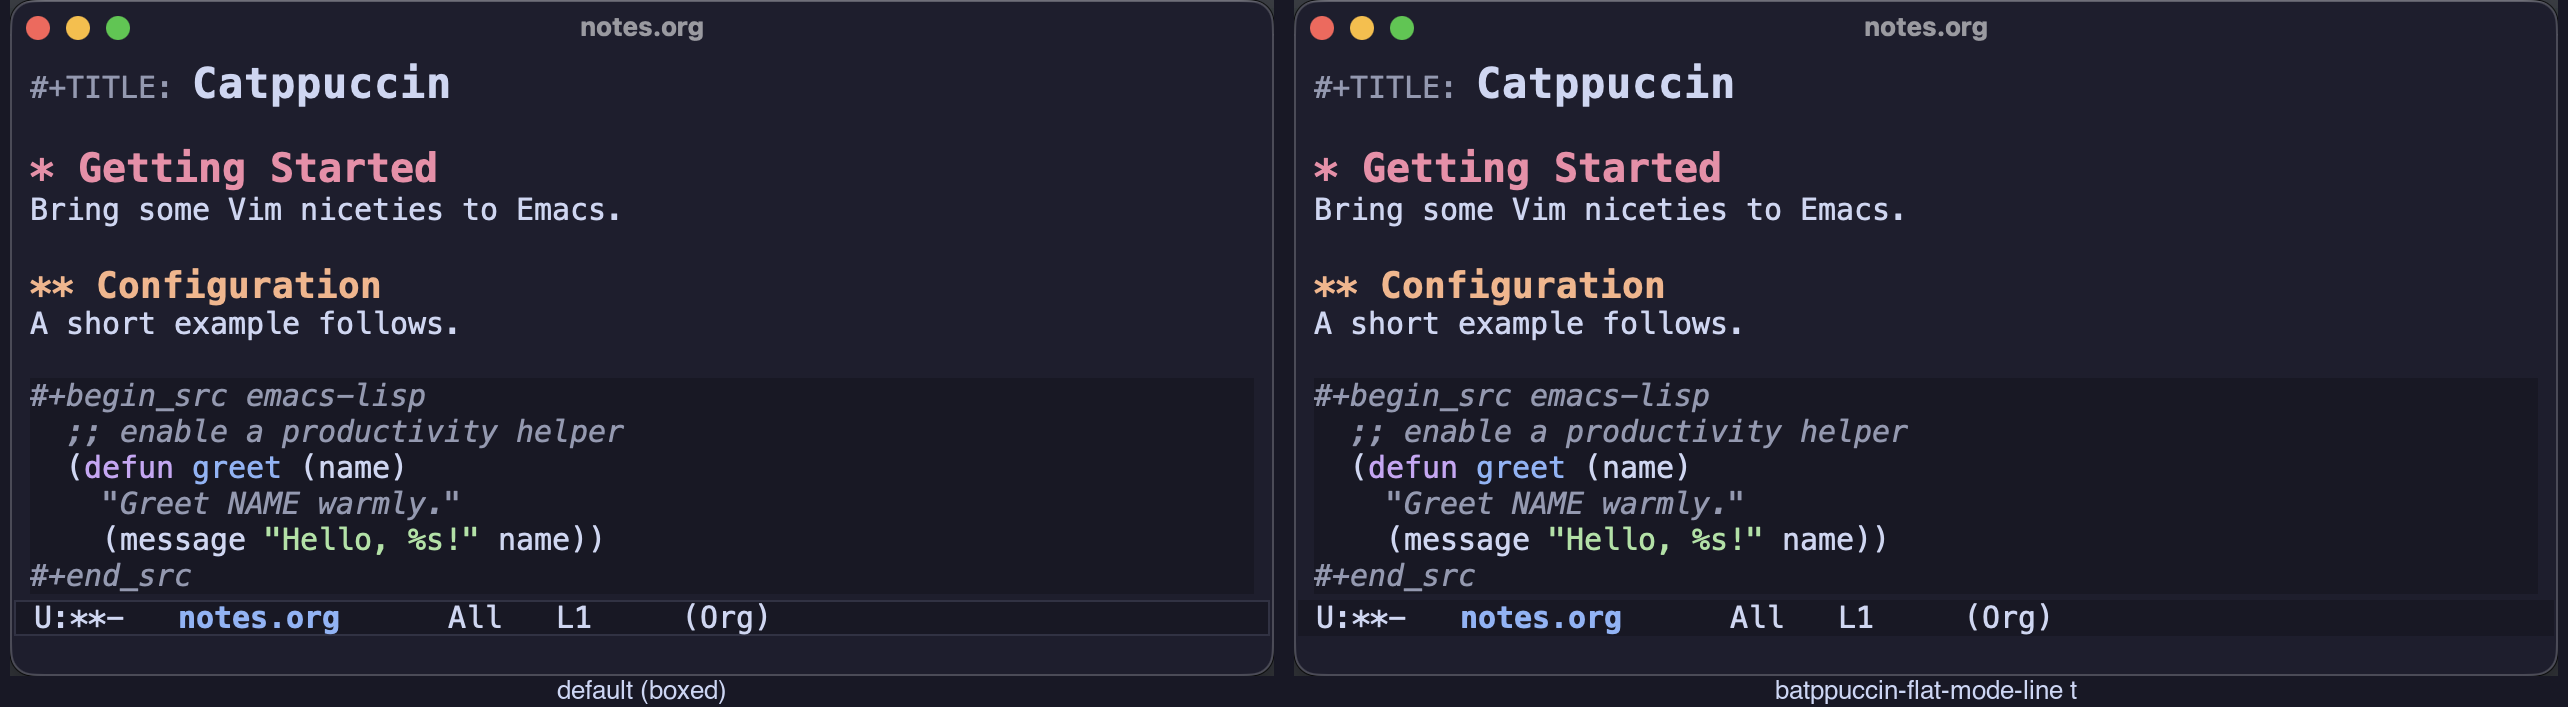This screenshot has height=707, width=2568.
Task: Click the #+end_src line in the left window
Action: (110, 576)
